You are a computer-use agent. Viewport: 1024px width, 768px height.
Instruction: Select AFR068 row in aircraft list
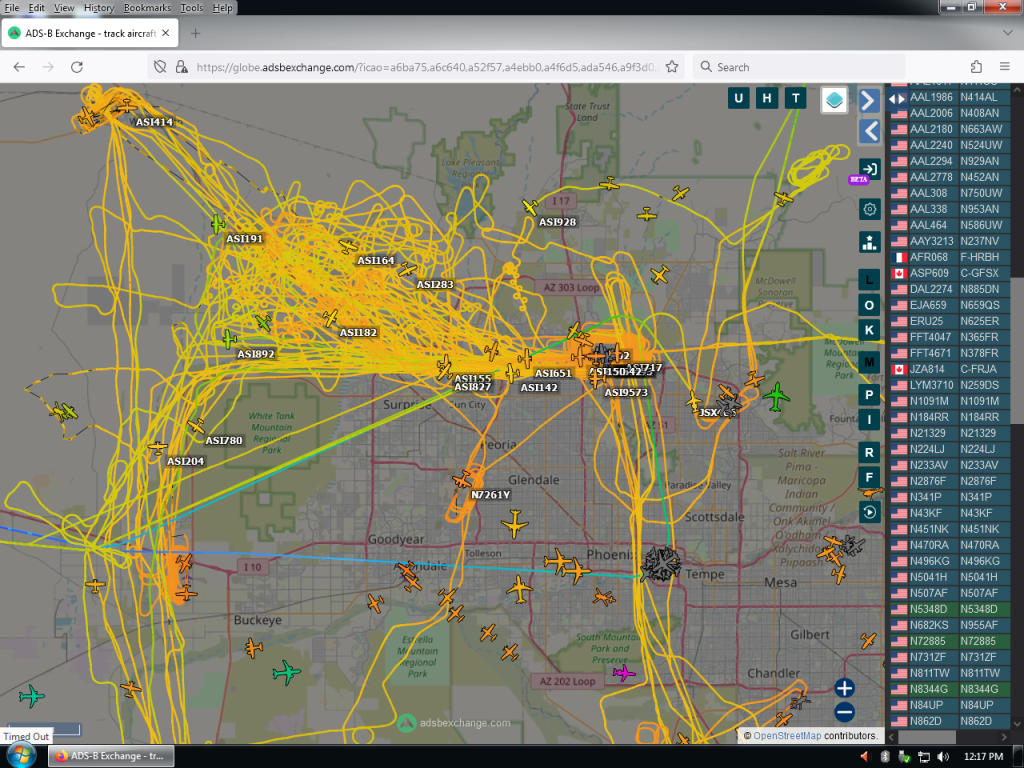pyautogui.click(x=951, y=257)
